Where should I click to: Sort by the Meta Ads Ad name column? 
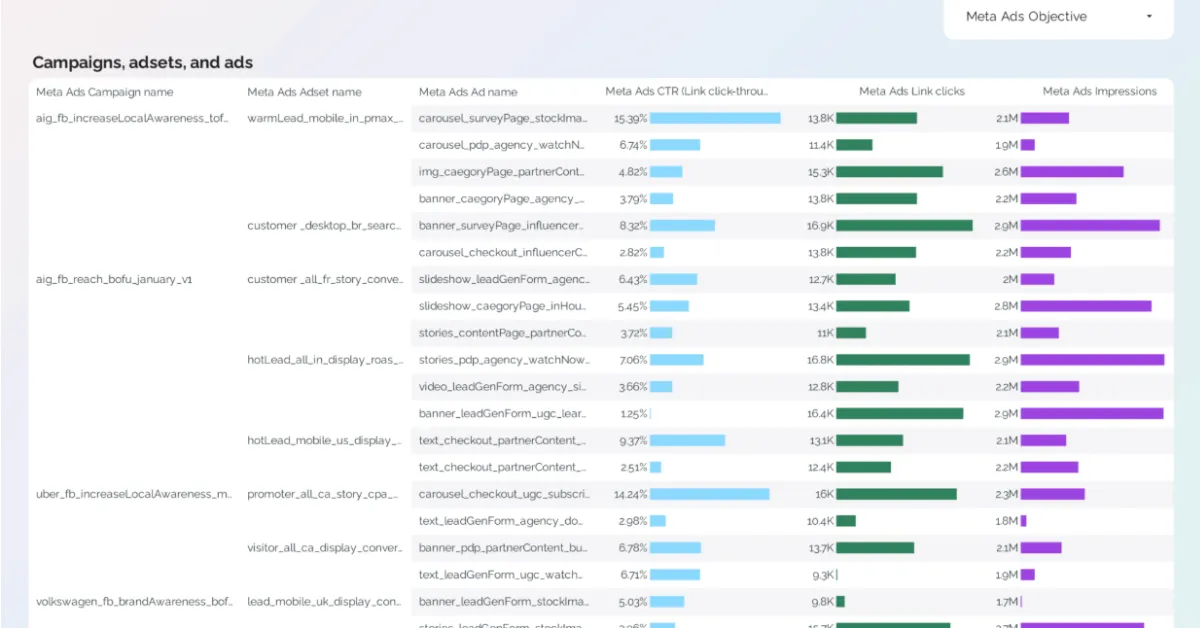(x=468, y=91)
